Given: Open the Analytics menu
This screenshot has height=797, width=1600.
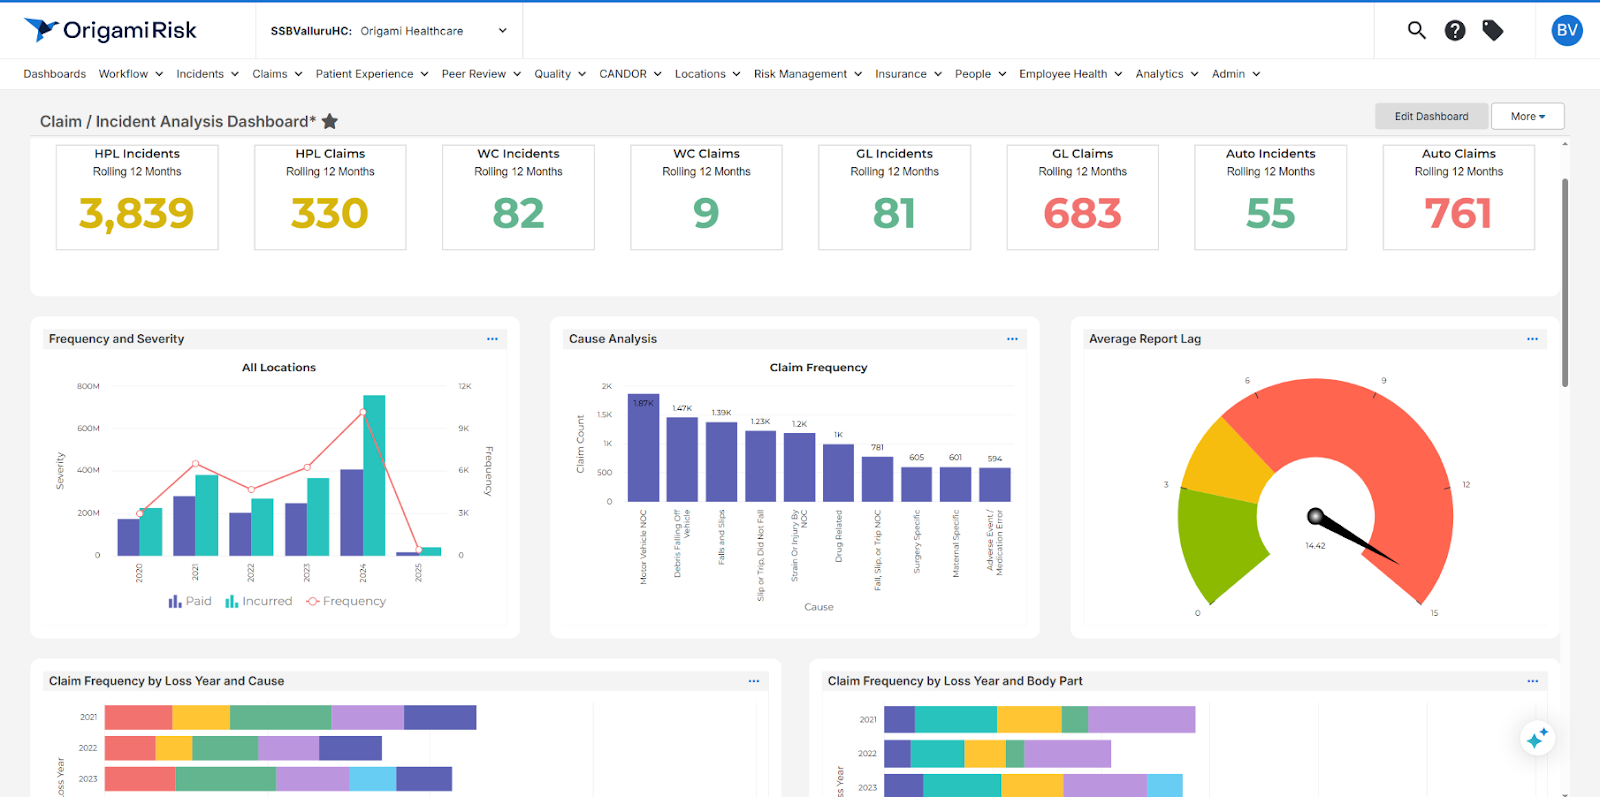Looking at the screenshot, I should coord(1167,74).
